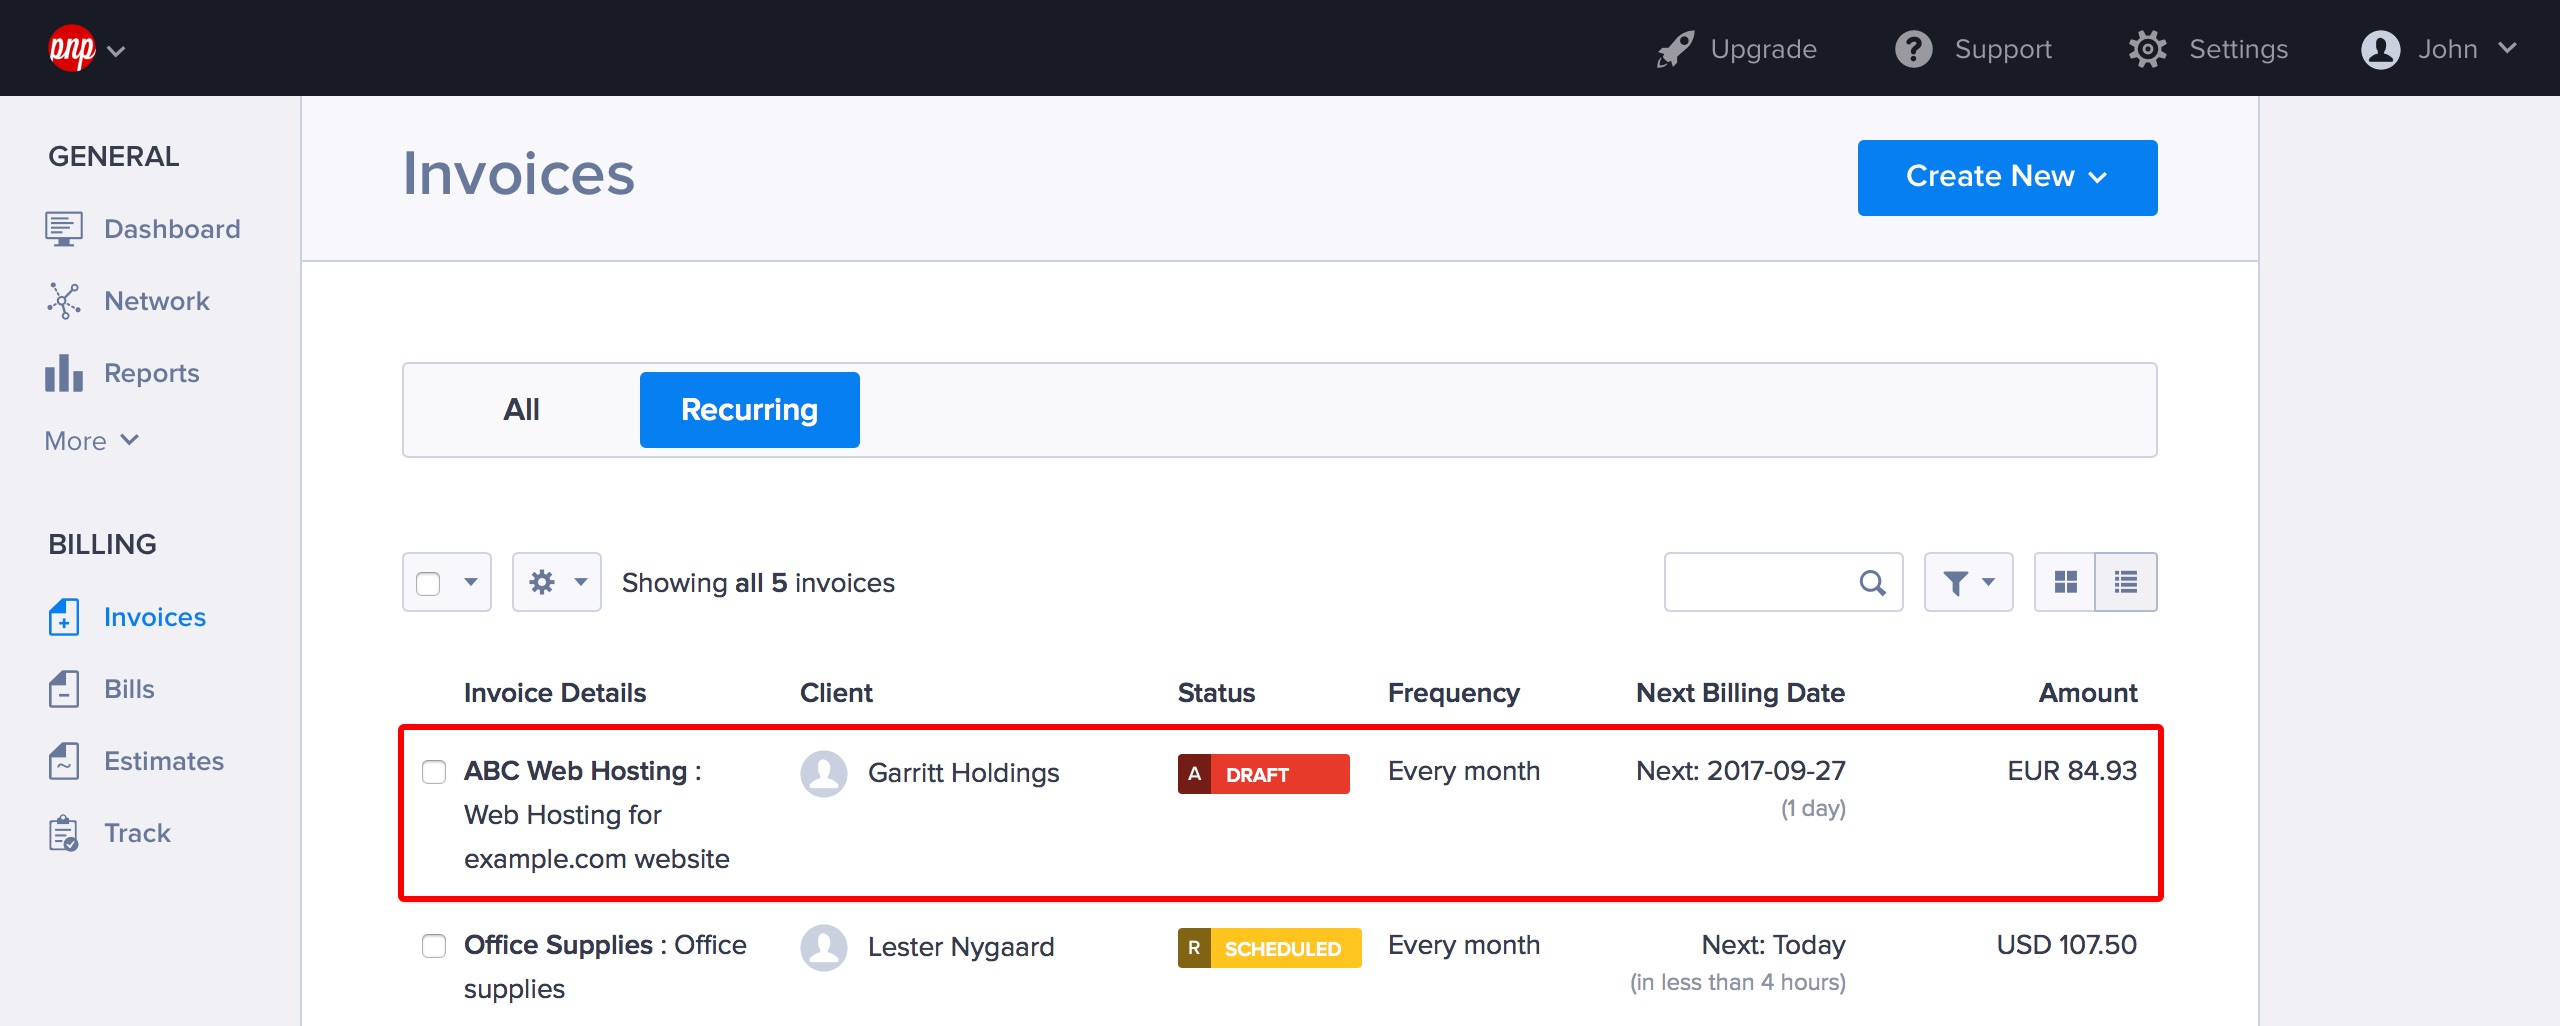Image resolution: width=2560 pixels, height=1026 pixels.
Task: Click the Support question mark icon
Action: pos(1914,49)
